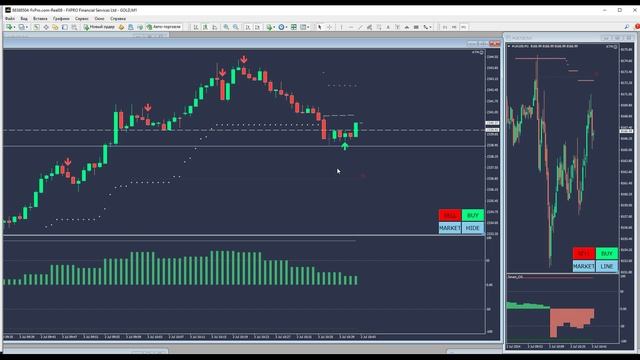
Task: Toggle the Авто-торговля button
Action: pos(164,27)
